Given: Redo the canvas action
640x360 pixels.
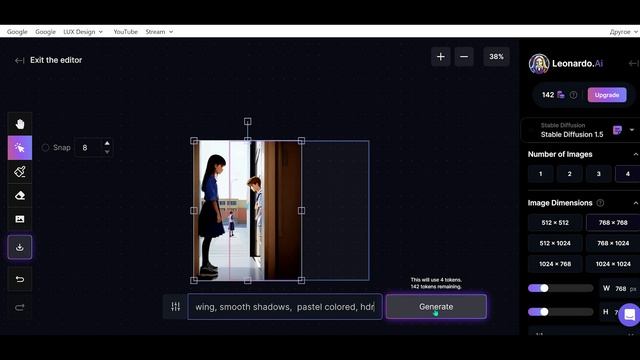Looking at the screenshot, I should point(20,307).
